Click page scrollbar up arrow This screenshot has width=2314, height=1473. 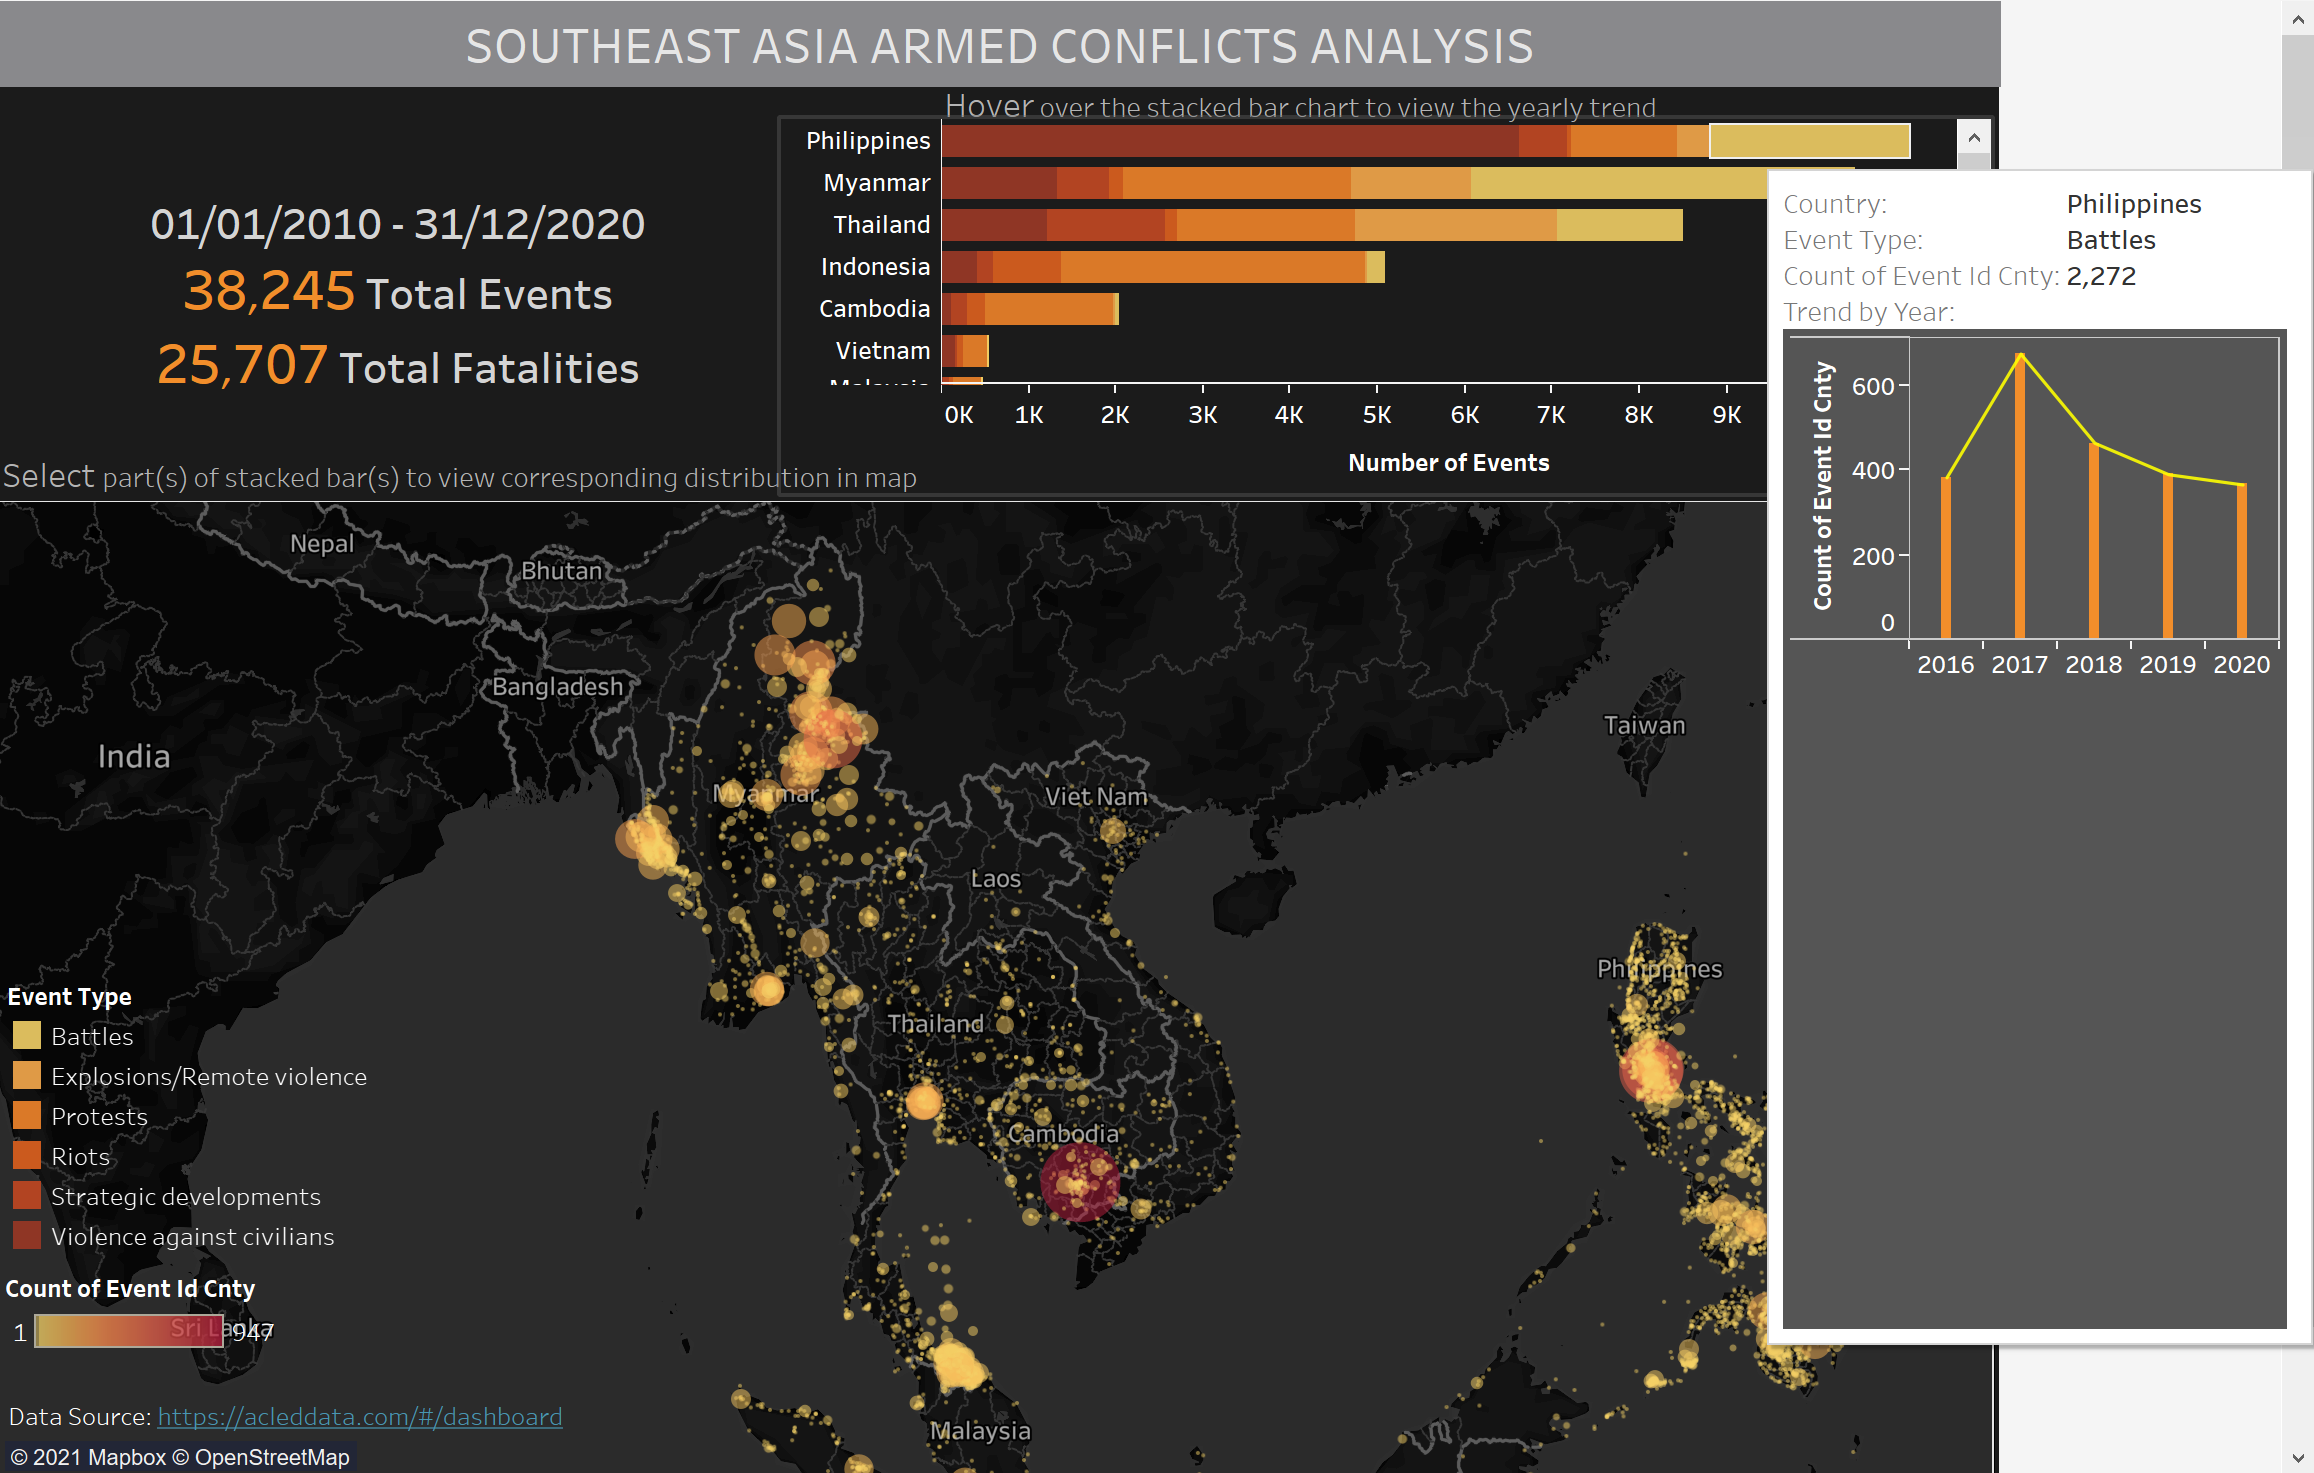(x=2297, y=18)
